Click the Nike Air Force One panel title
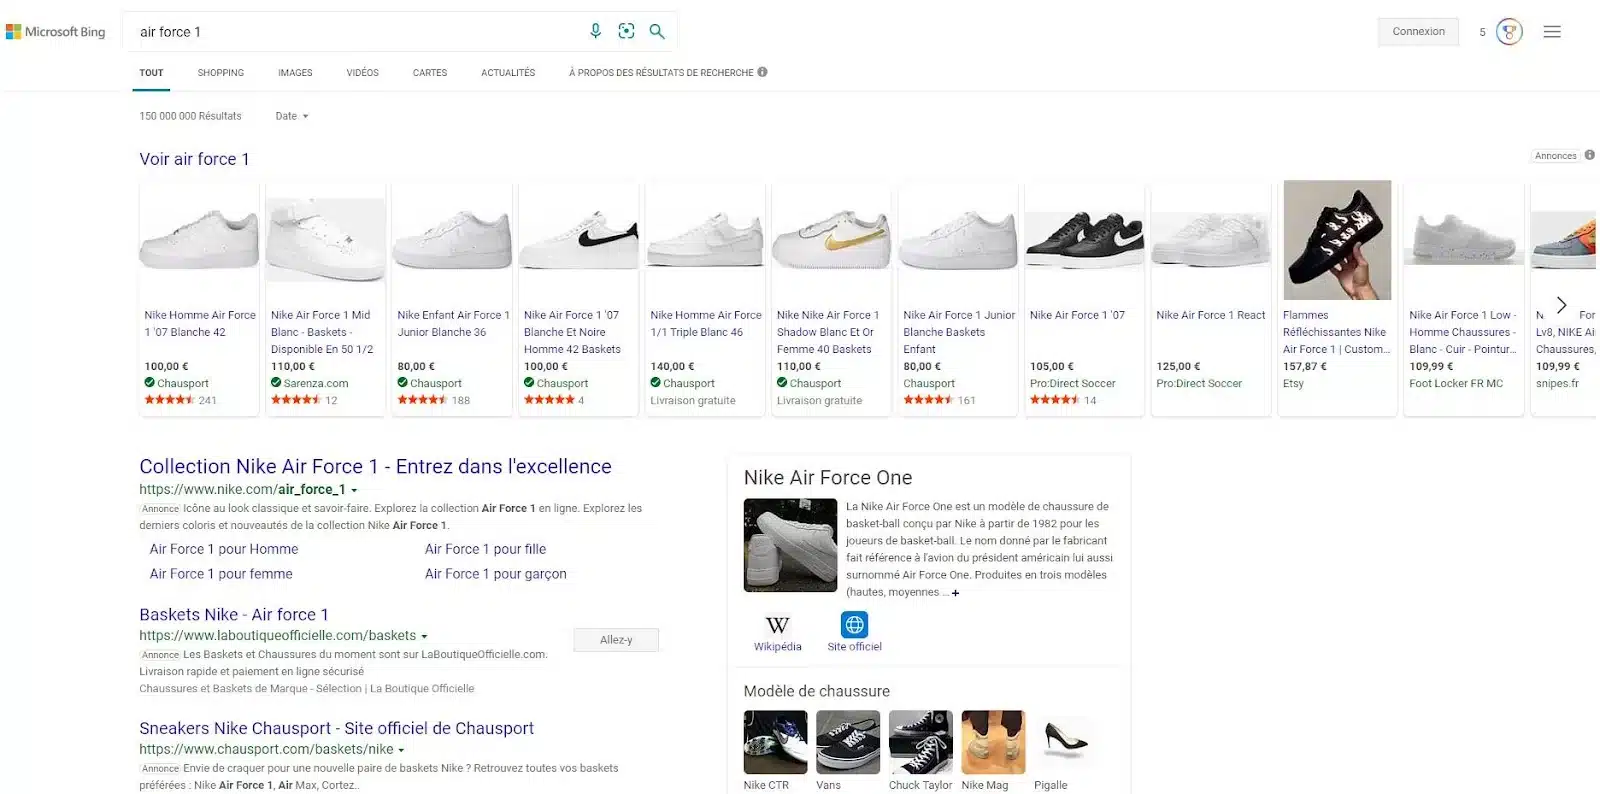This screenshot has width=1600, height=794. [x=828, y=478]
